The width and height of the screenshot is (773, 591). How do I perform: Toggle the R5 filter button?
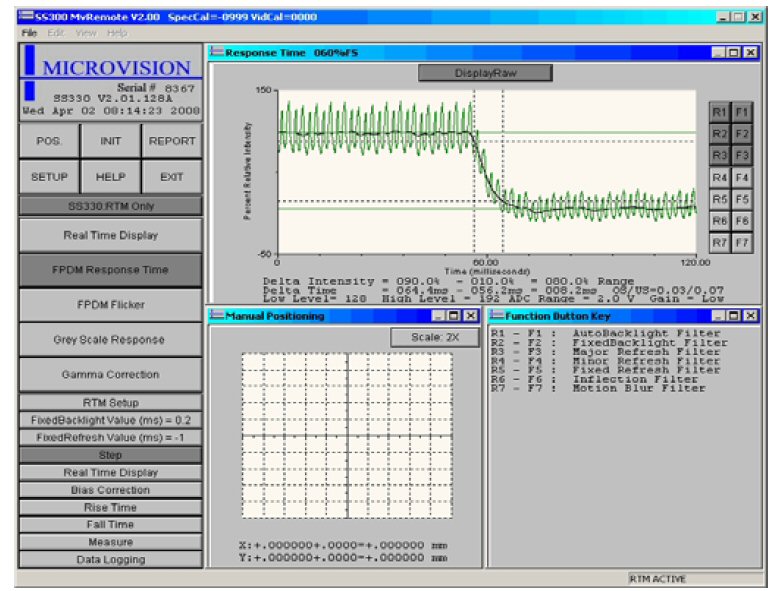pyautogui.click(x=720, y=199)
